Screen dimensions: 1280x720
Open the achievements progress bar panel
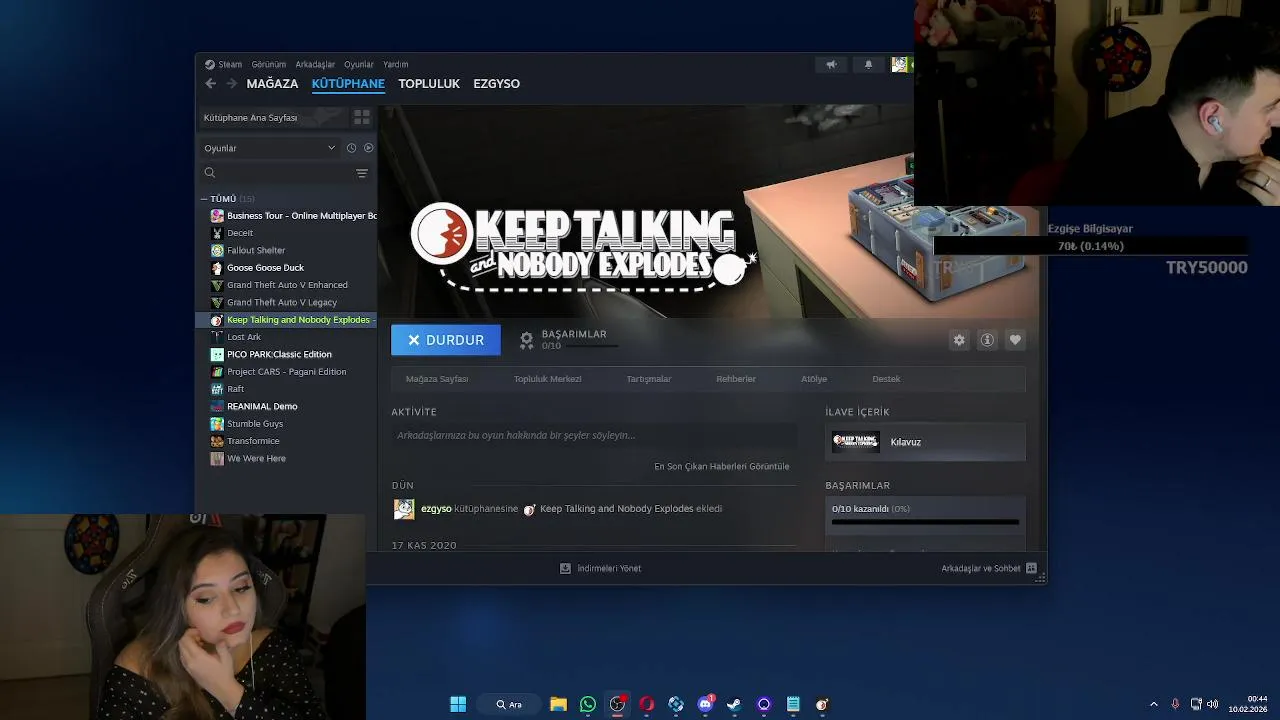pos(925,514)
